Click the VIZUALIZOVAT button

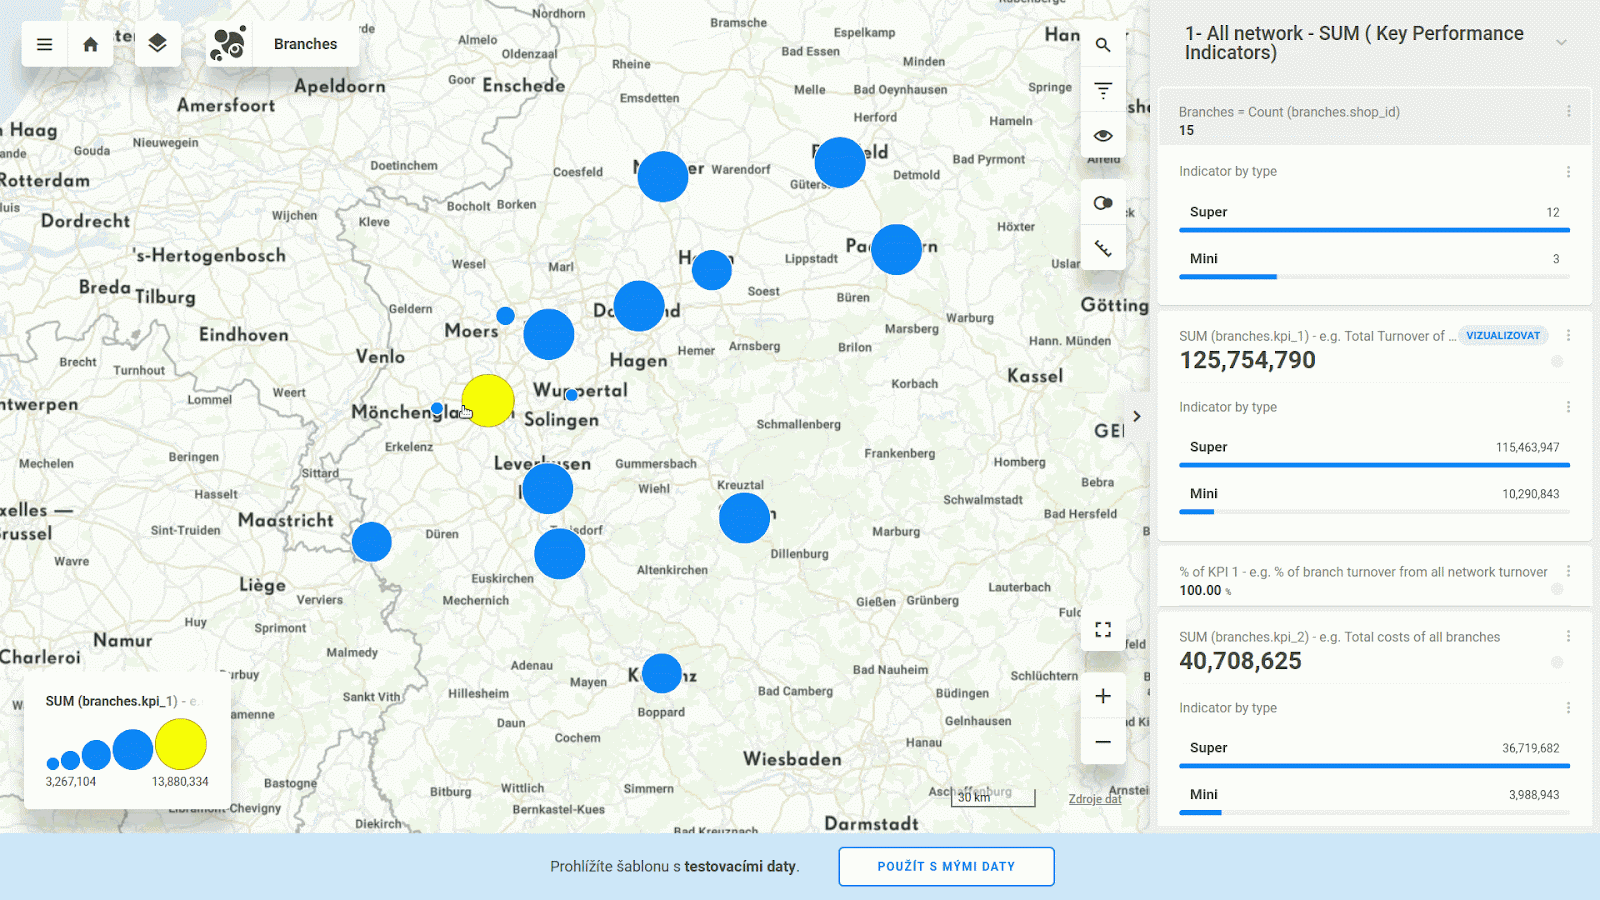tap(1502, 336)
